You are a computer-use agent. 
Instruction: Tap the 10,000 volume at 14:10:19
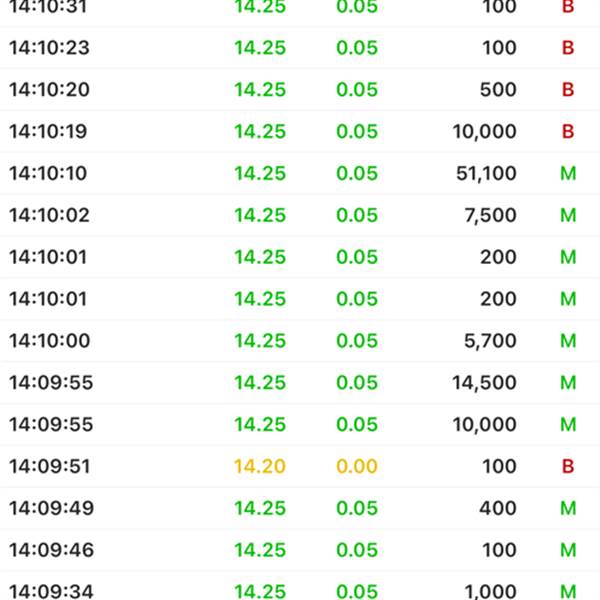click(x=484, y=132)
